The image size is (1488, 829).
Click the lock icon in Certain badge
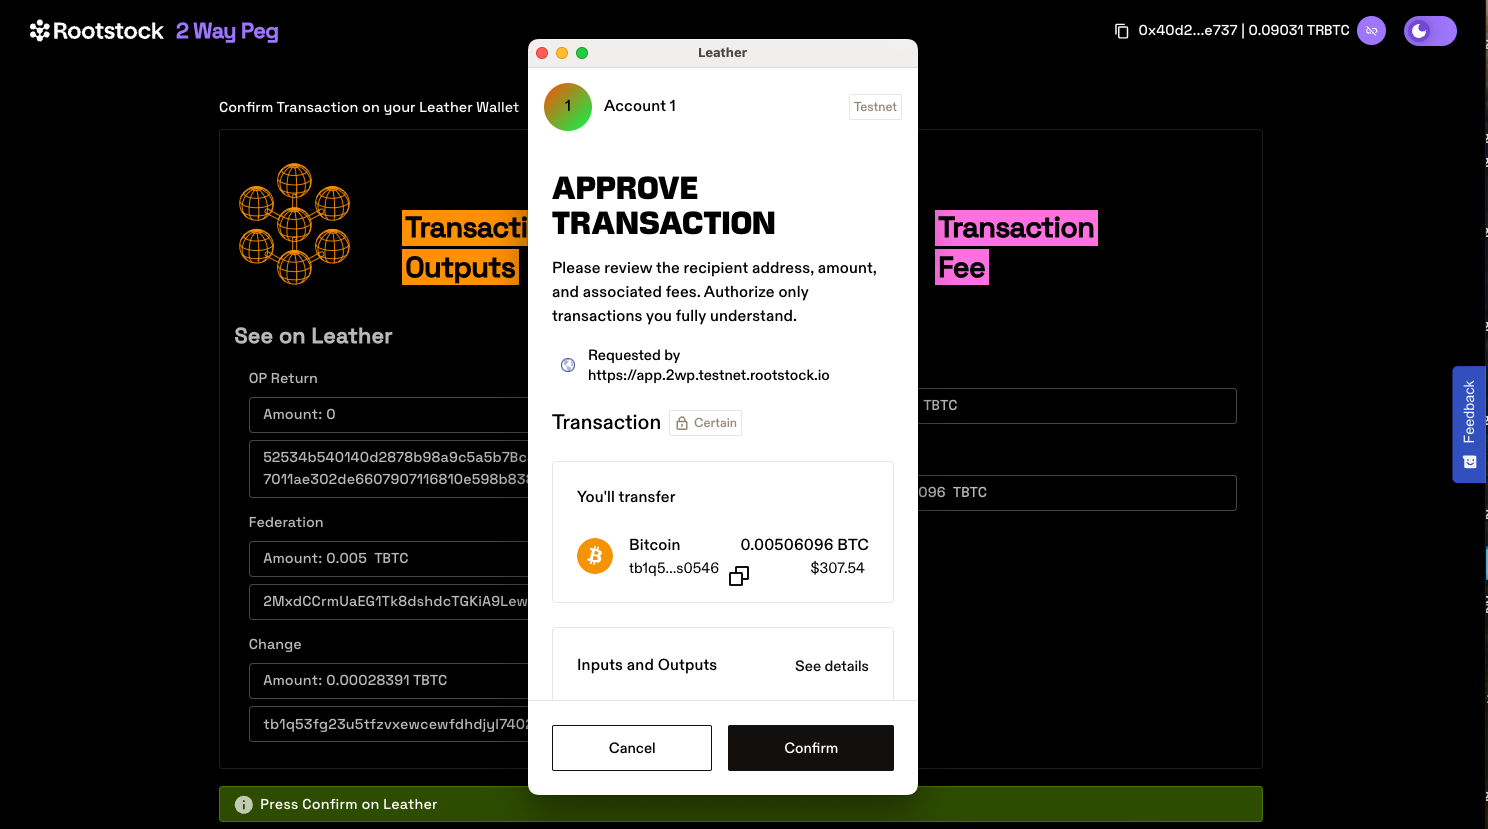tap(682, 423)
